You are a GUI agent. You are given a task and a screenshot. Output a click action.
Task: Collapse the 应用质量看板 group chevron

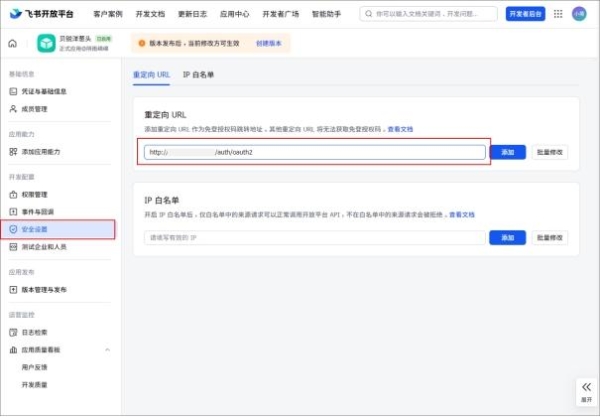point(108,350)
